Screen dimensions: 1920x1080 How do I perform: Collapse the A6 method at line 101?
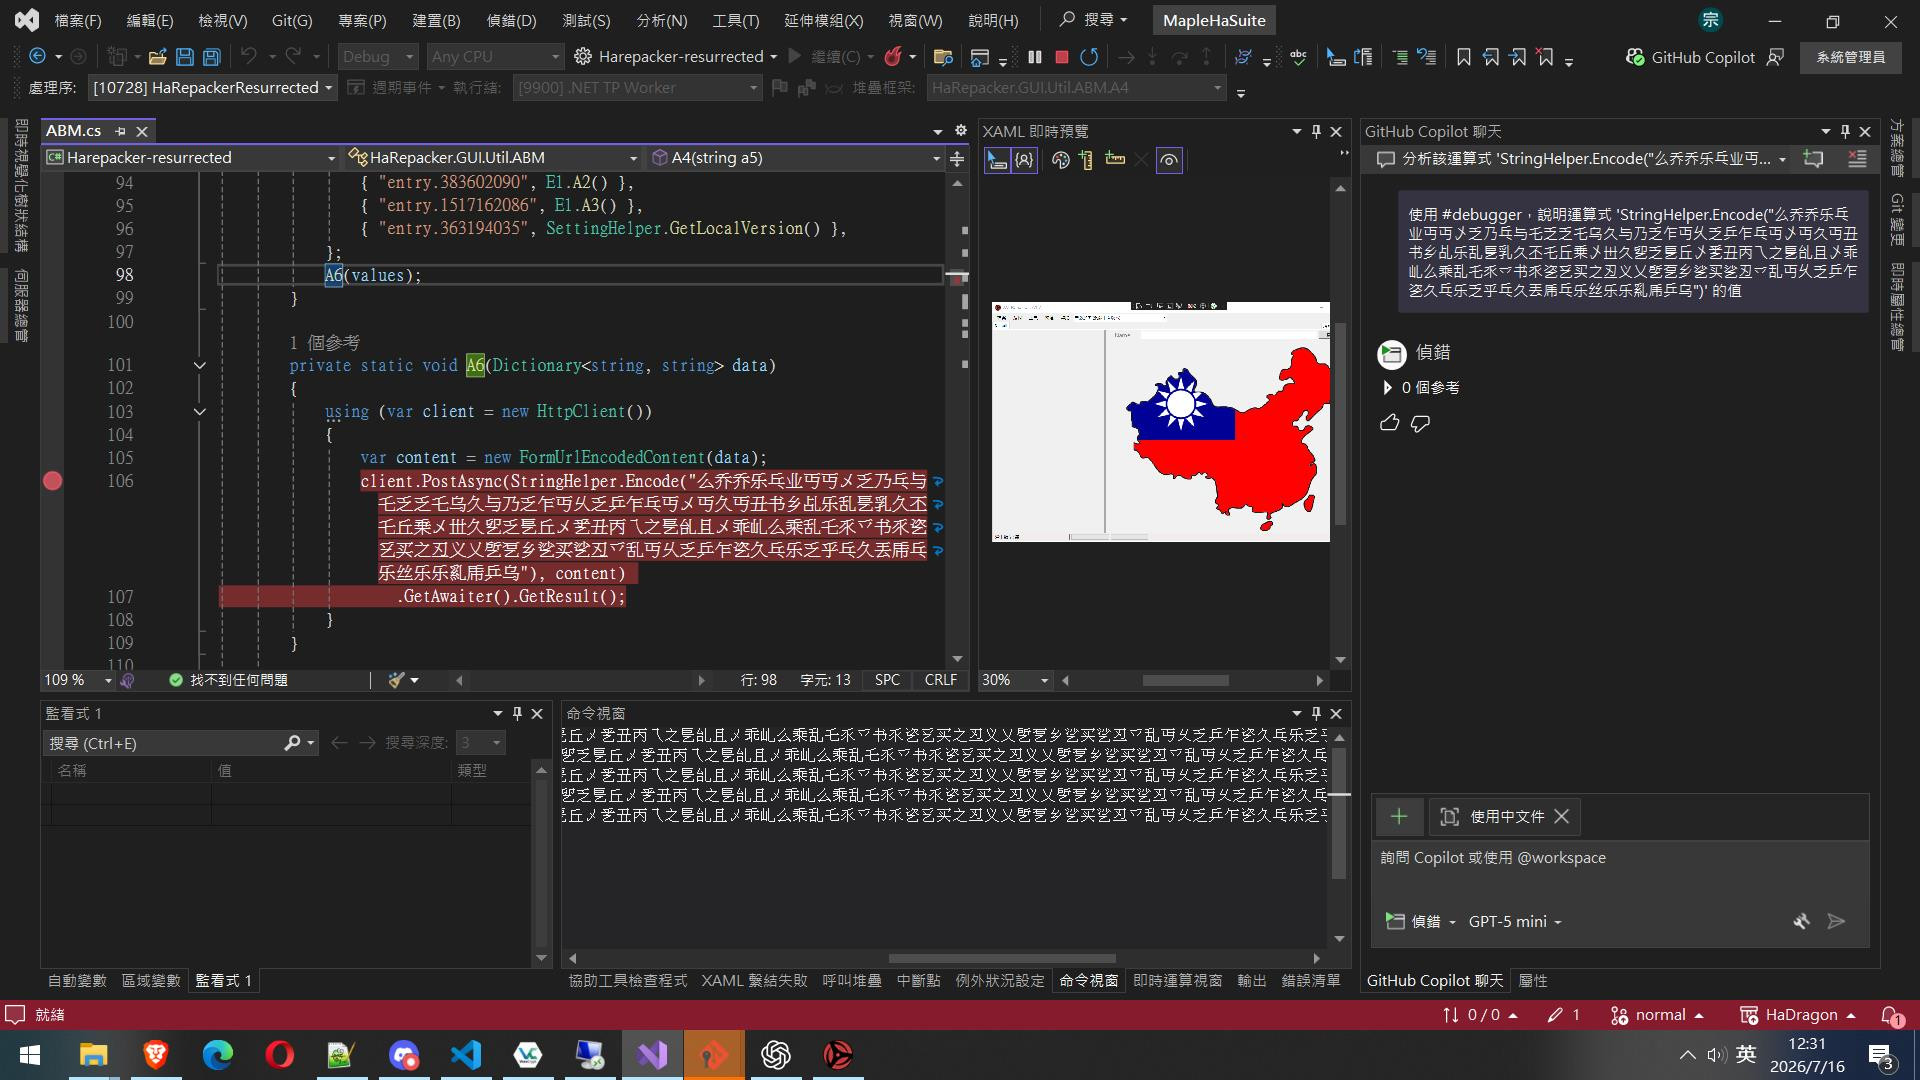pos(199,366)
